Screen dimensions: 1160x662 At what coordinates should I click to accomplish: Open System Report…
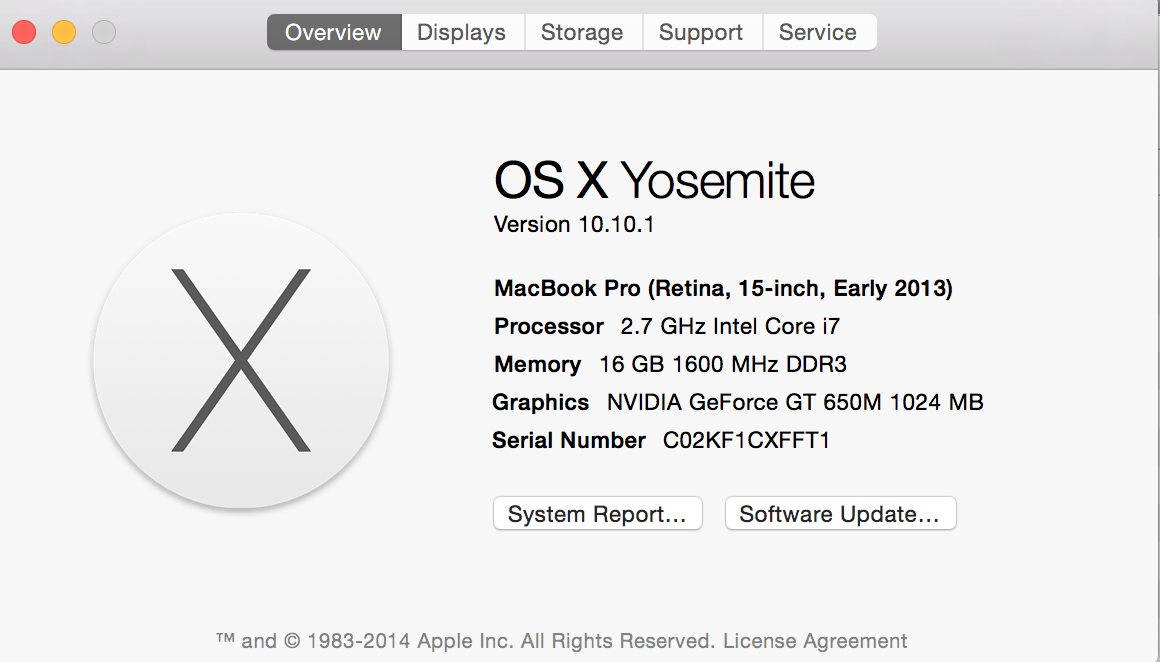(598, 513)
